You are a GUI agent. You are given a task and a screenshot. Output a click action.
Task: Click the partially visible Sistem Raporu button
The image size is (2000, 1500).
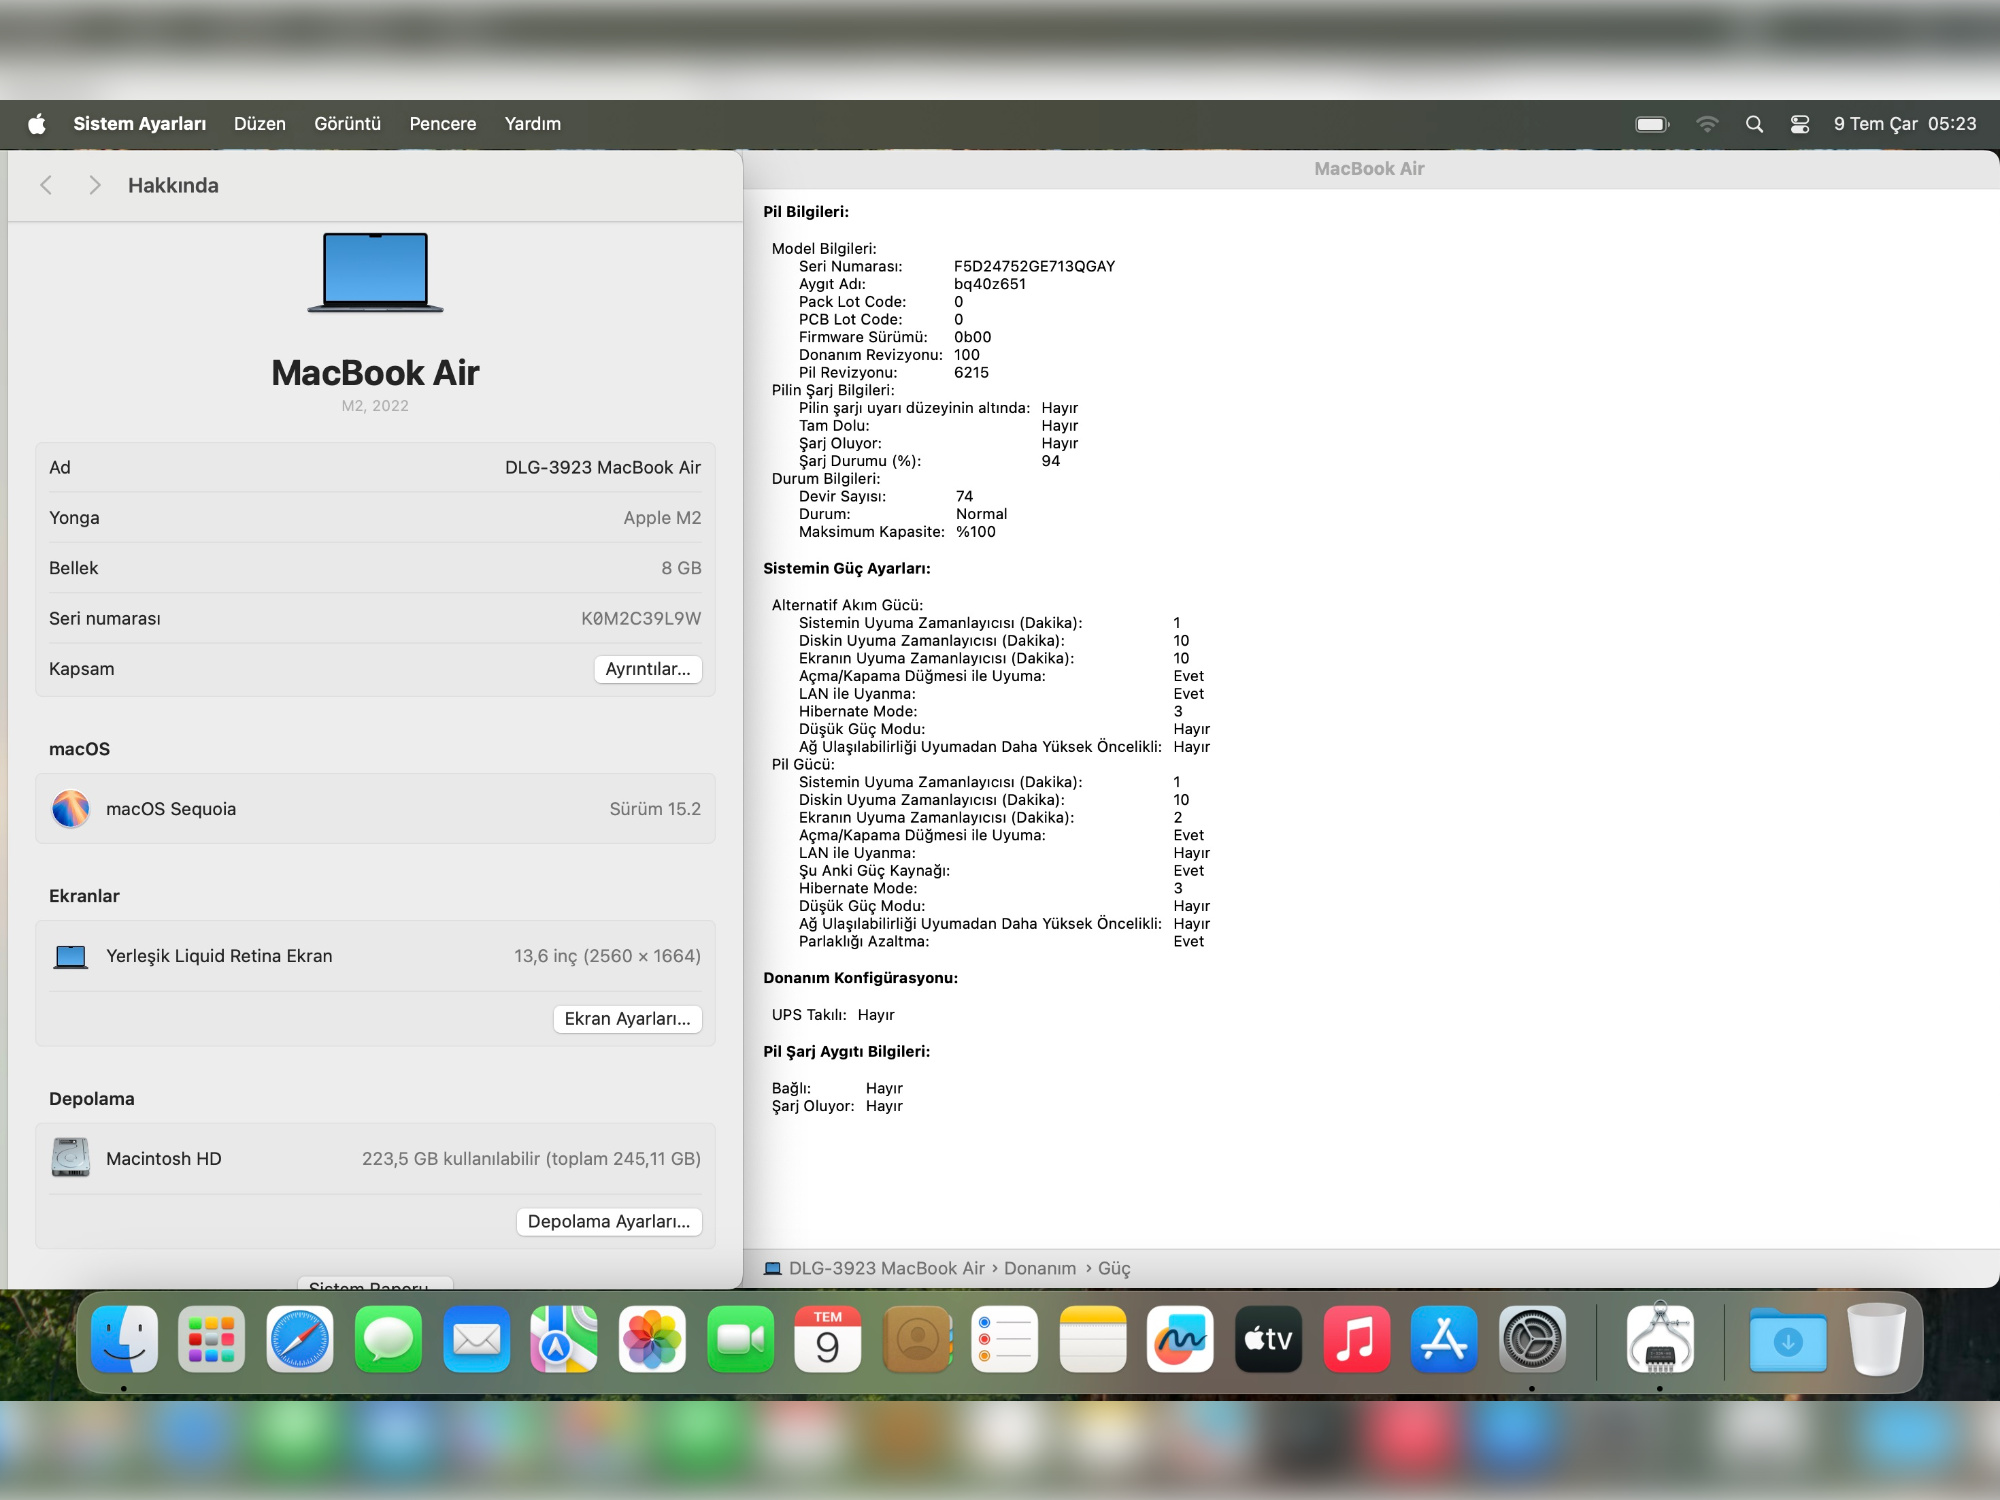click(x=375, y=1283)
